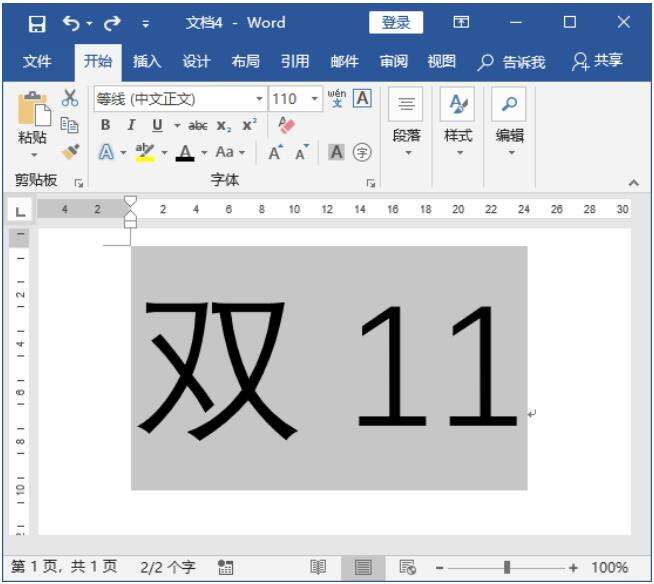Toggle subscript formatting

coord(224,126)
